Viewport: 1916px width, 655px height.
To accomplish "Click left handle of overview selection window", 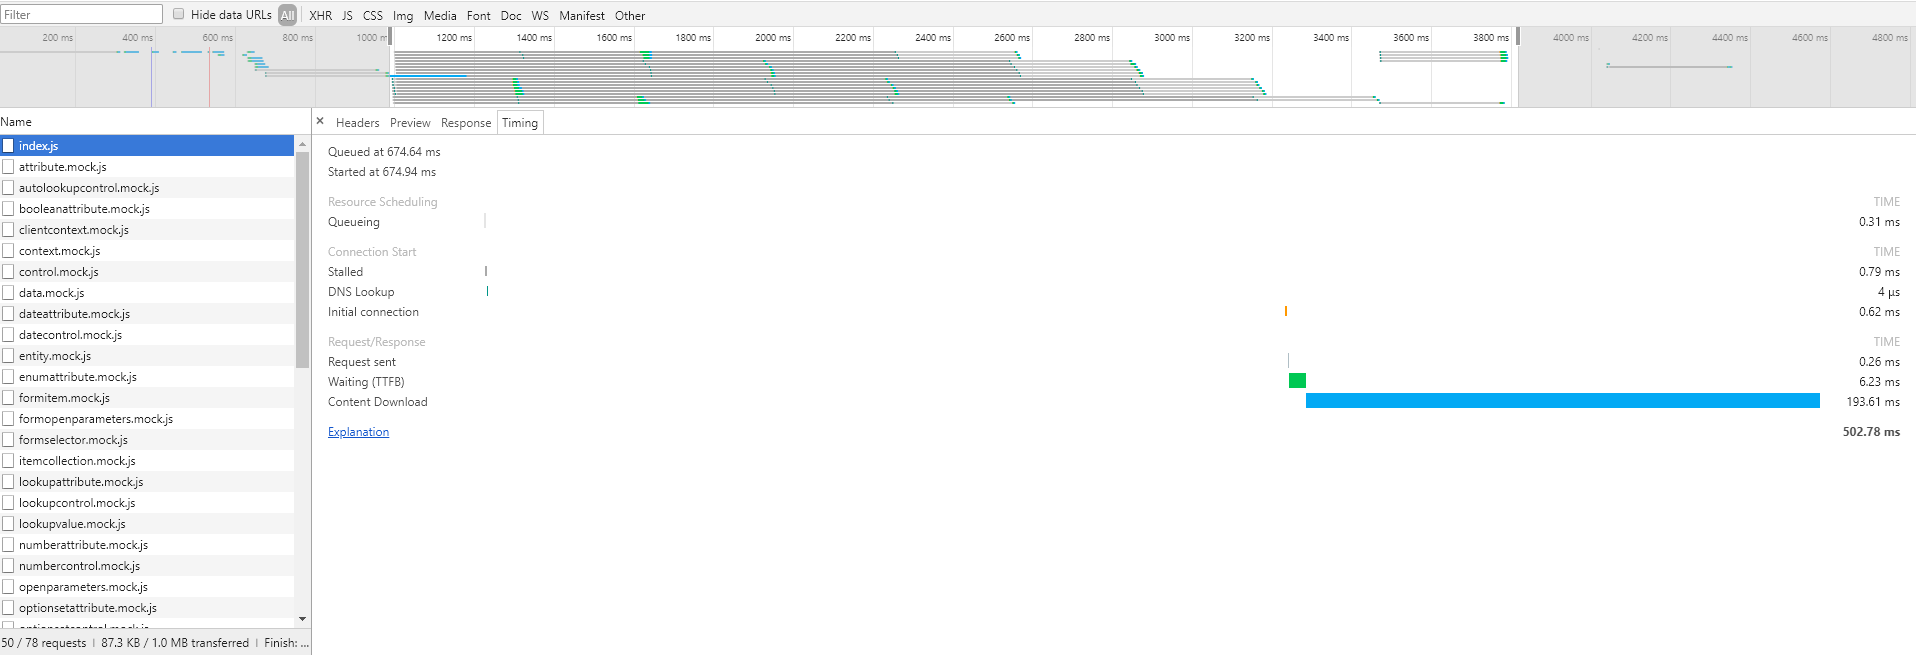I will point(390,37).
